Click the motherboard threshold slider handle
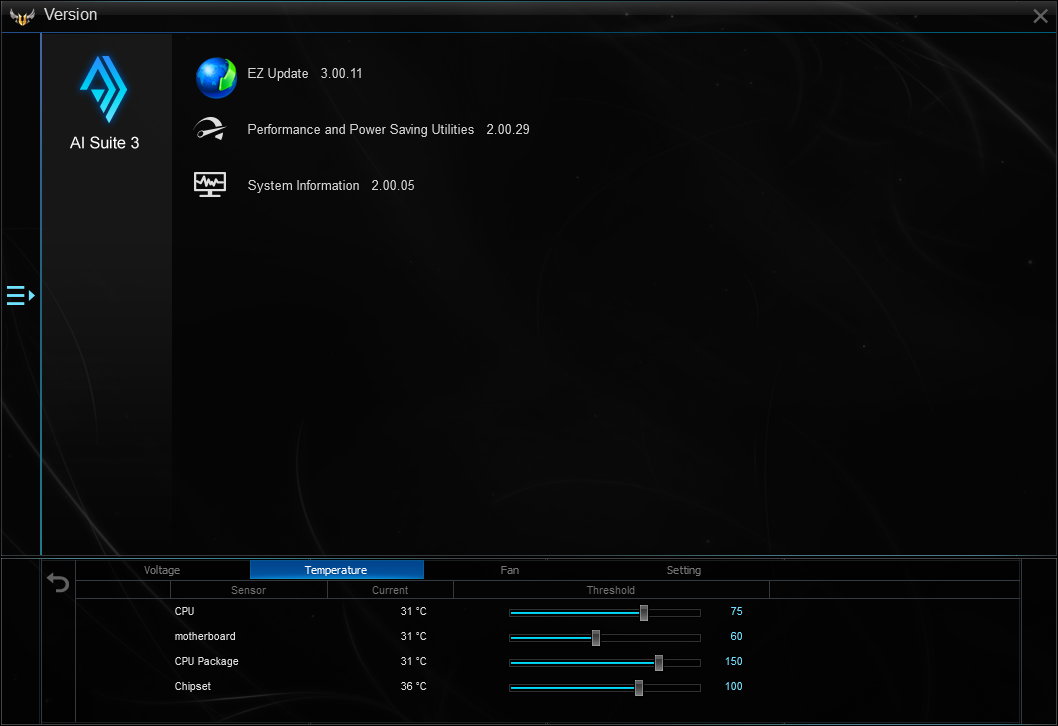 pos(596,638)
